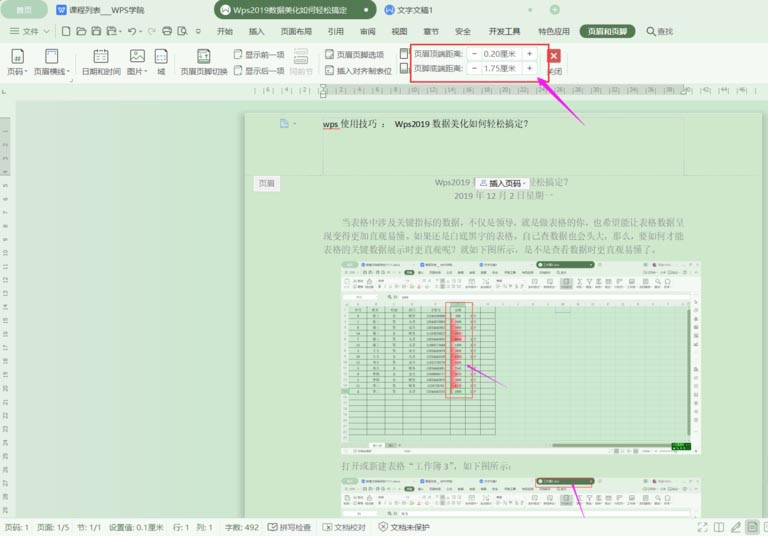Switch to the 引用 ribbon tab
Screen dimensions: 768x536
point(336,31)
